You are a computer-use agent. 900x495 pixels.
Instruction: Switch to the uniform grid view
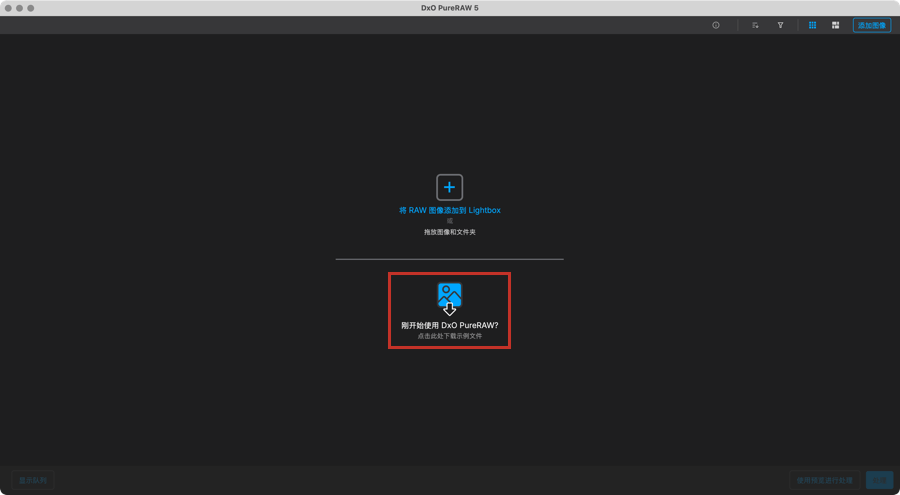(812, 25)
